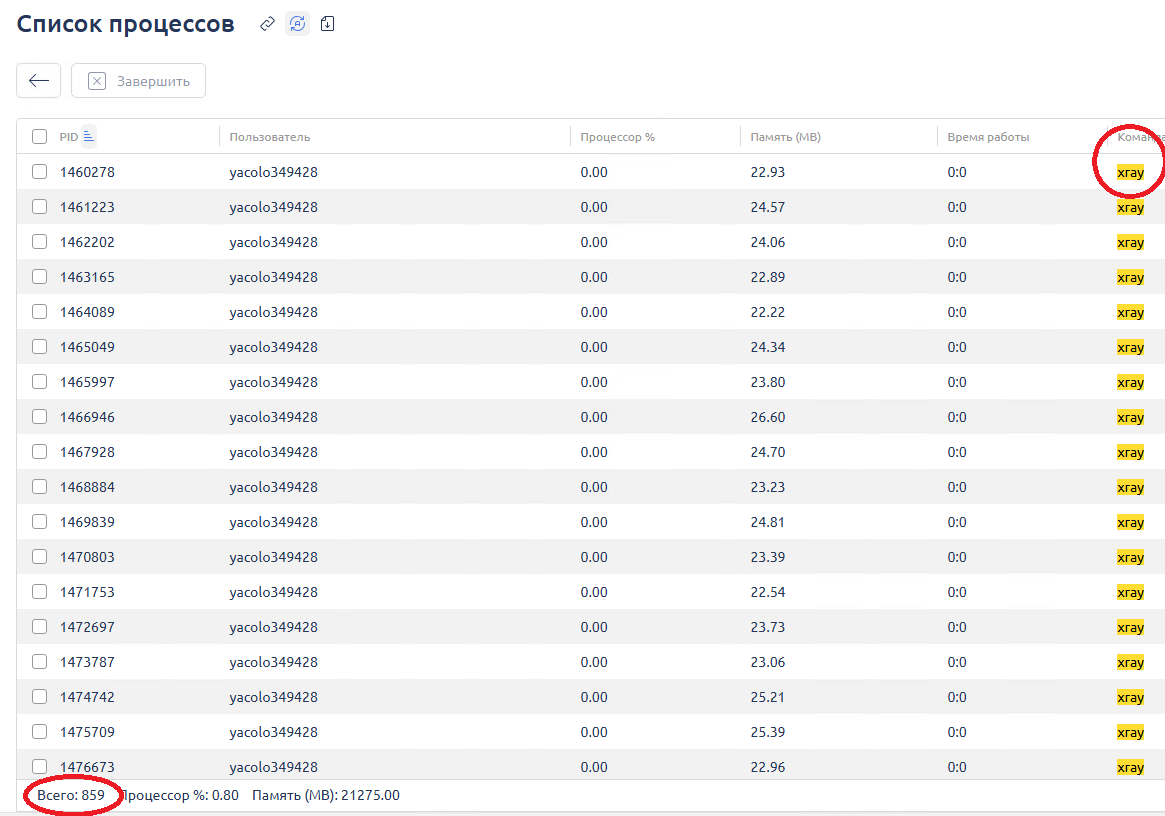
Task: Sort by the Процессор % column header
Action: [x=617, y=137]
